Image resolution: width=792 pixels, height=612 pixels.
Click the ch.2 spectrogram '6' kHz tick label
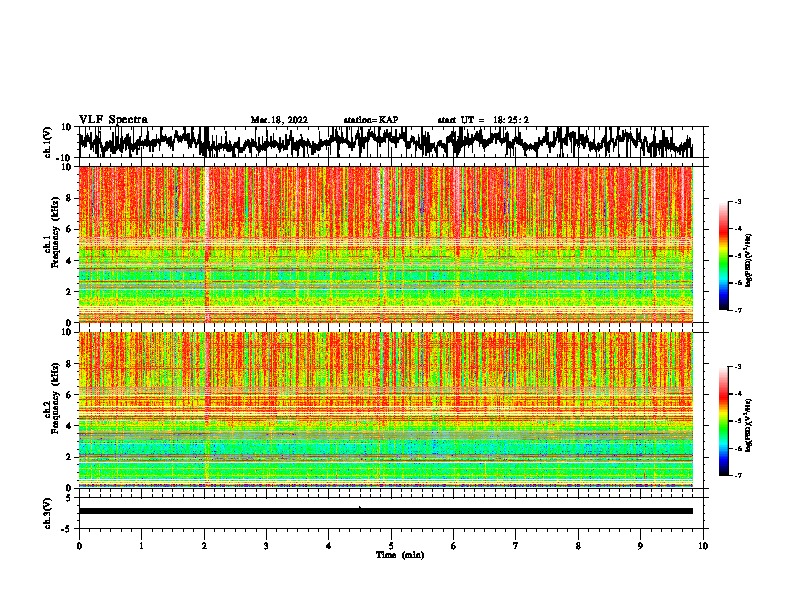click(69, 395)
